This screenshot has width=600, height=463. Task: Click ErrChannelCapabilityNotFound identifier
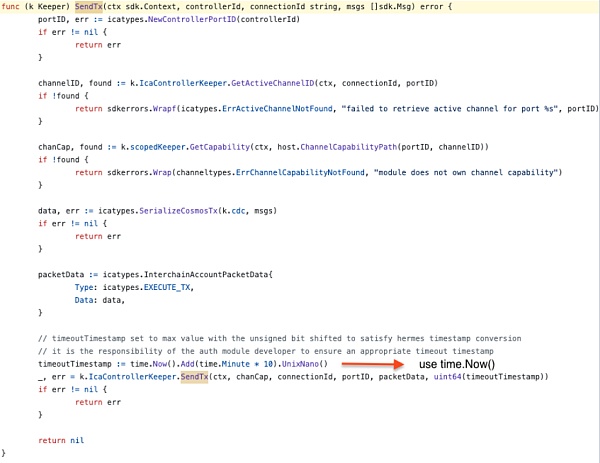[x=300, y=173]
